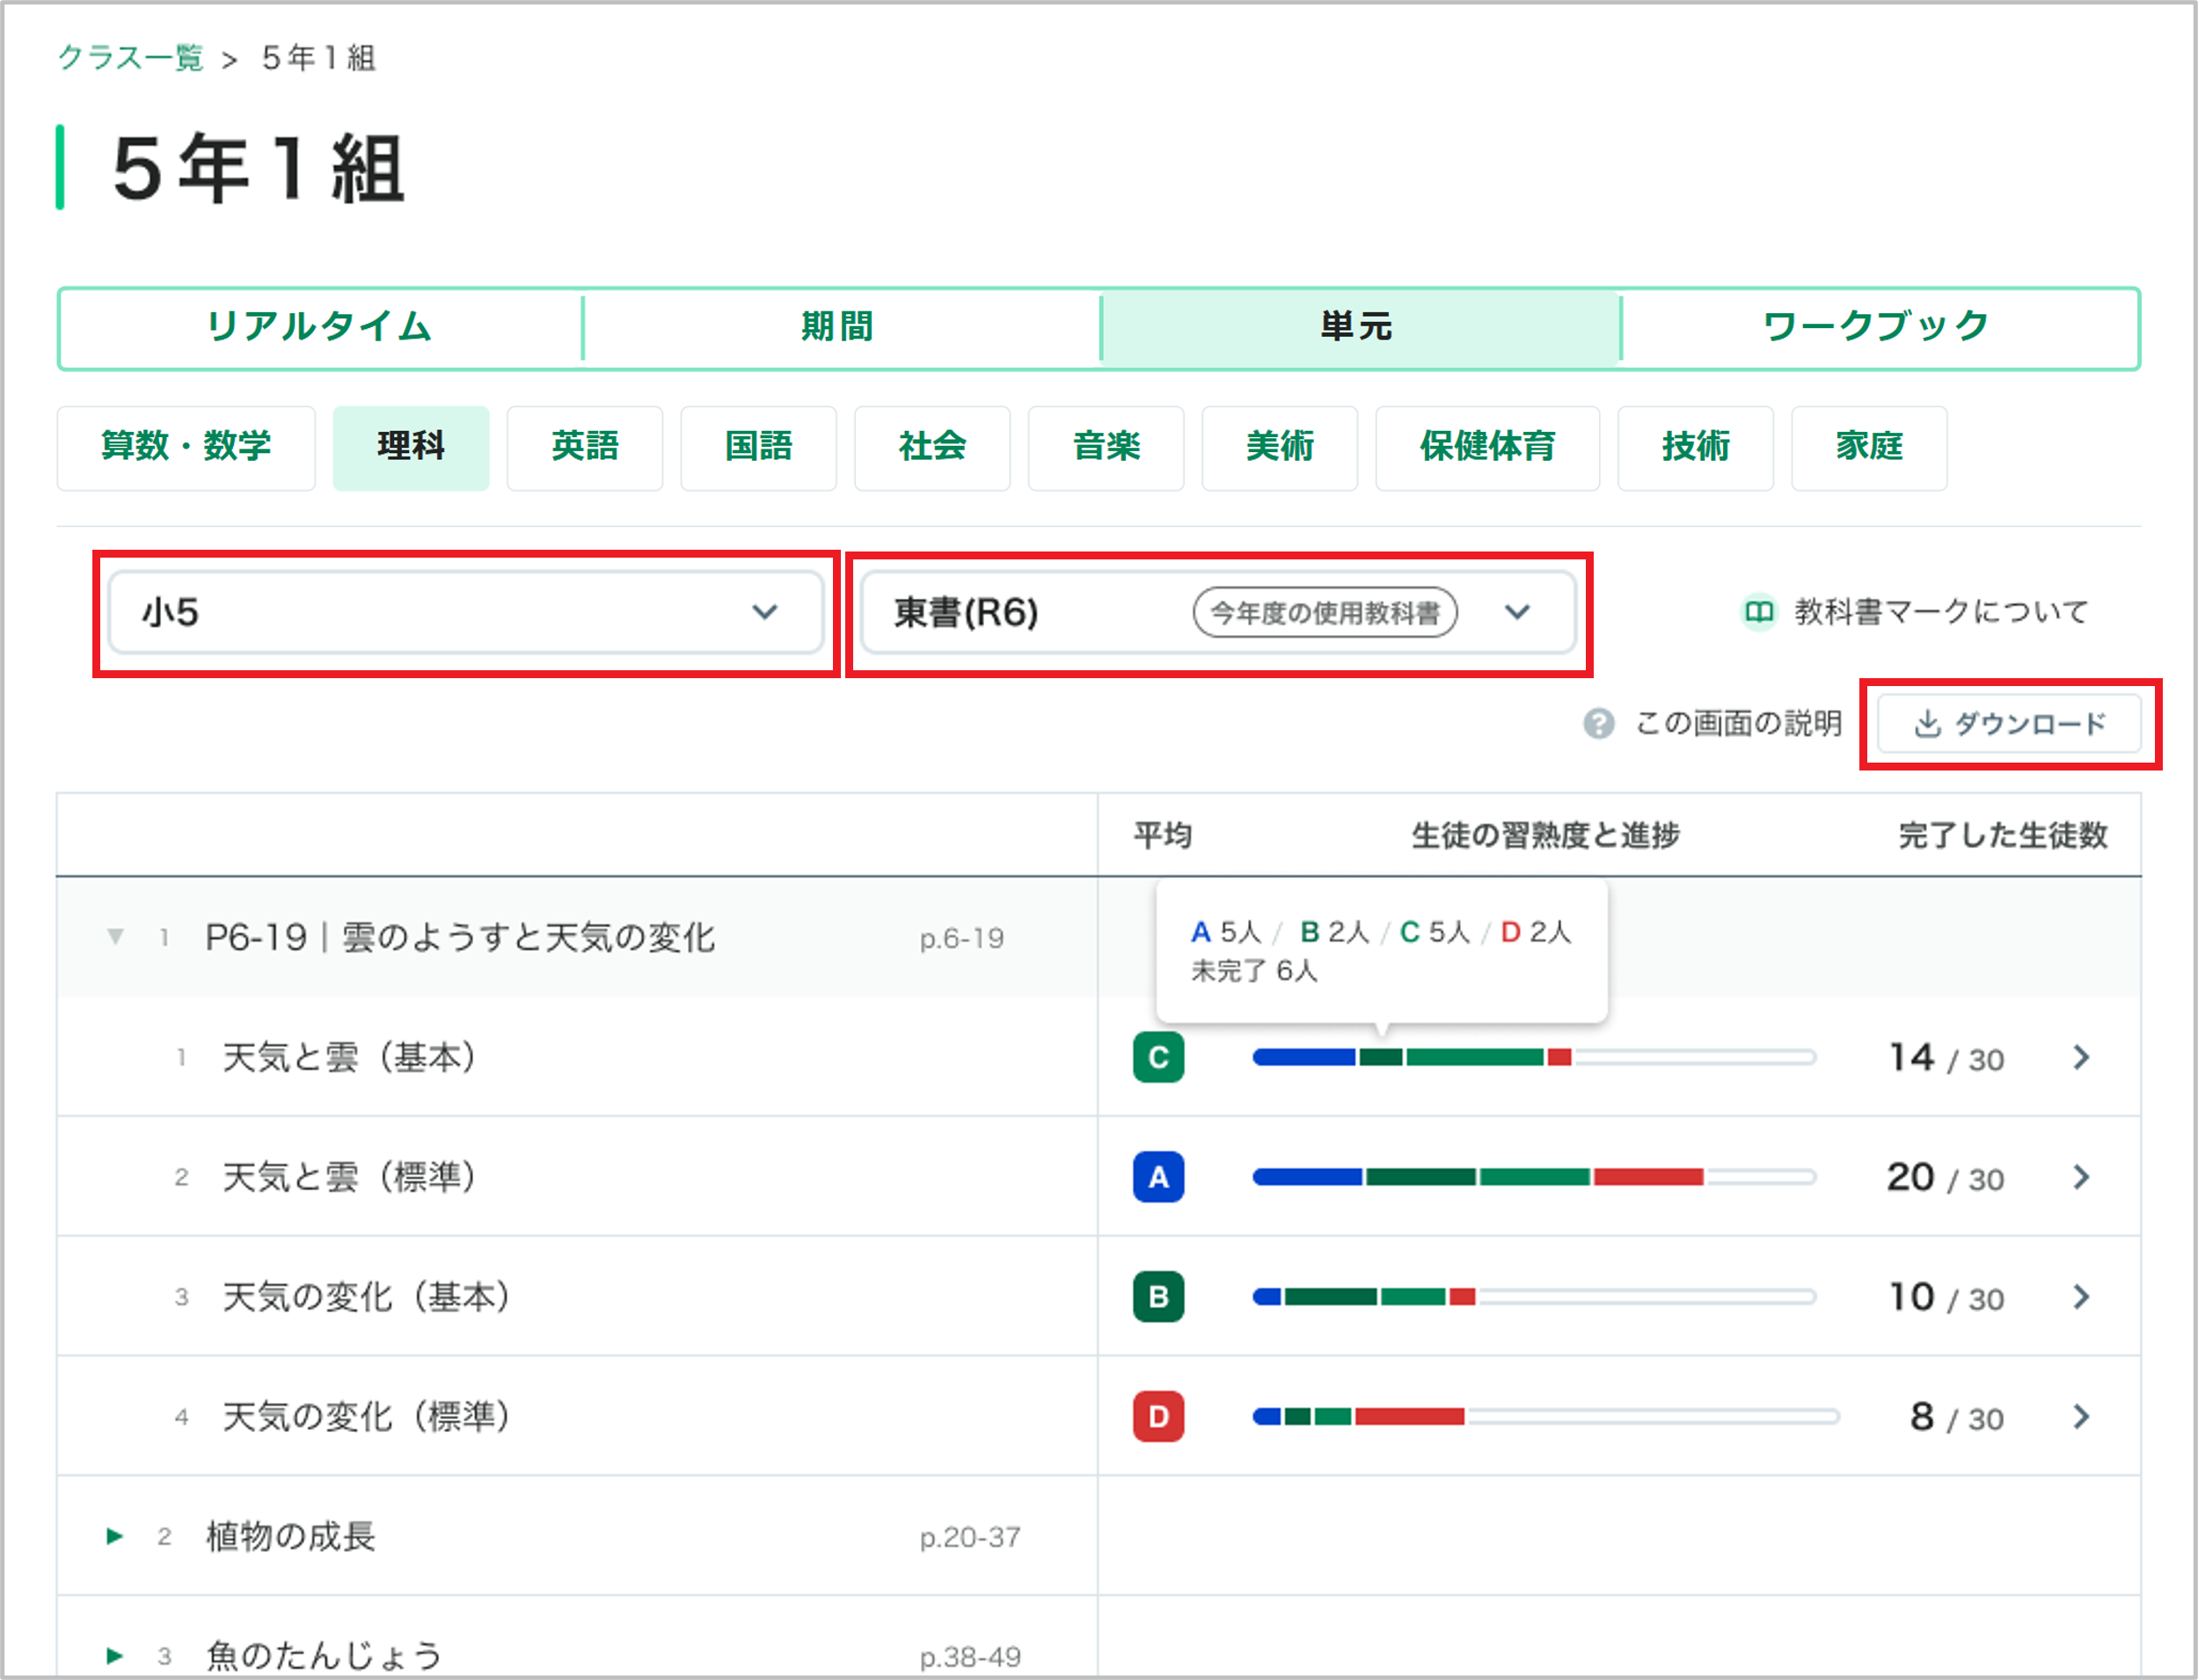Image resolution: width=2198 pixels, height=1680 pixels.
Task: Click the p.6-19 page range text
Action: 962,939
